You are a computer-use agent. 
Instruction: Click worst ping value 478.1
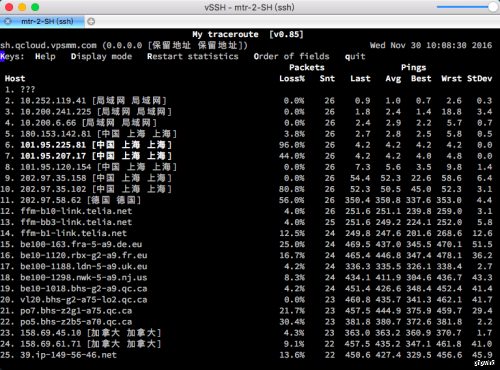449,255
